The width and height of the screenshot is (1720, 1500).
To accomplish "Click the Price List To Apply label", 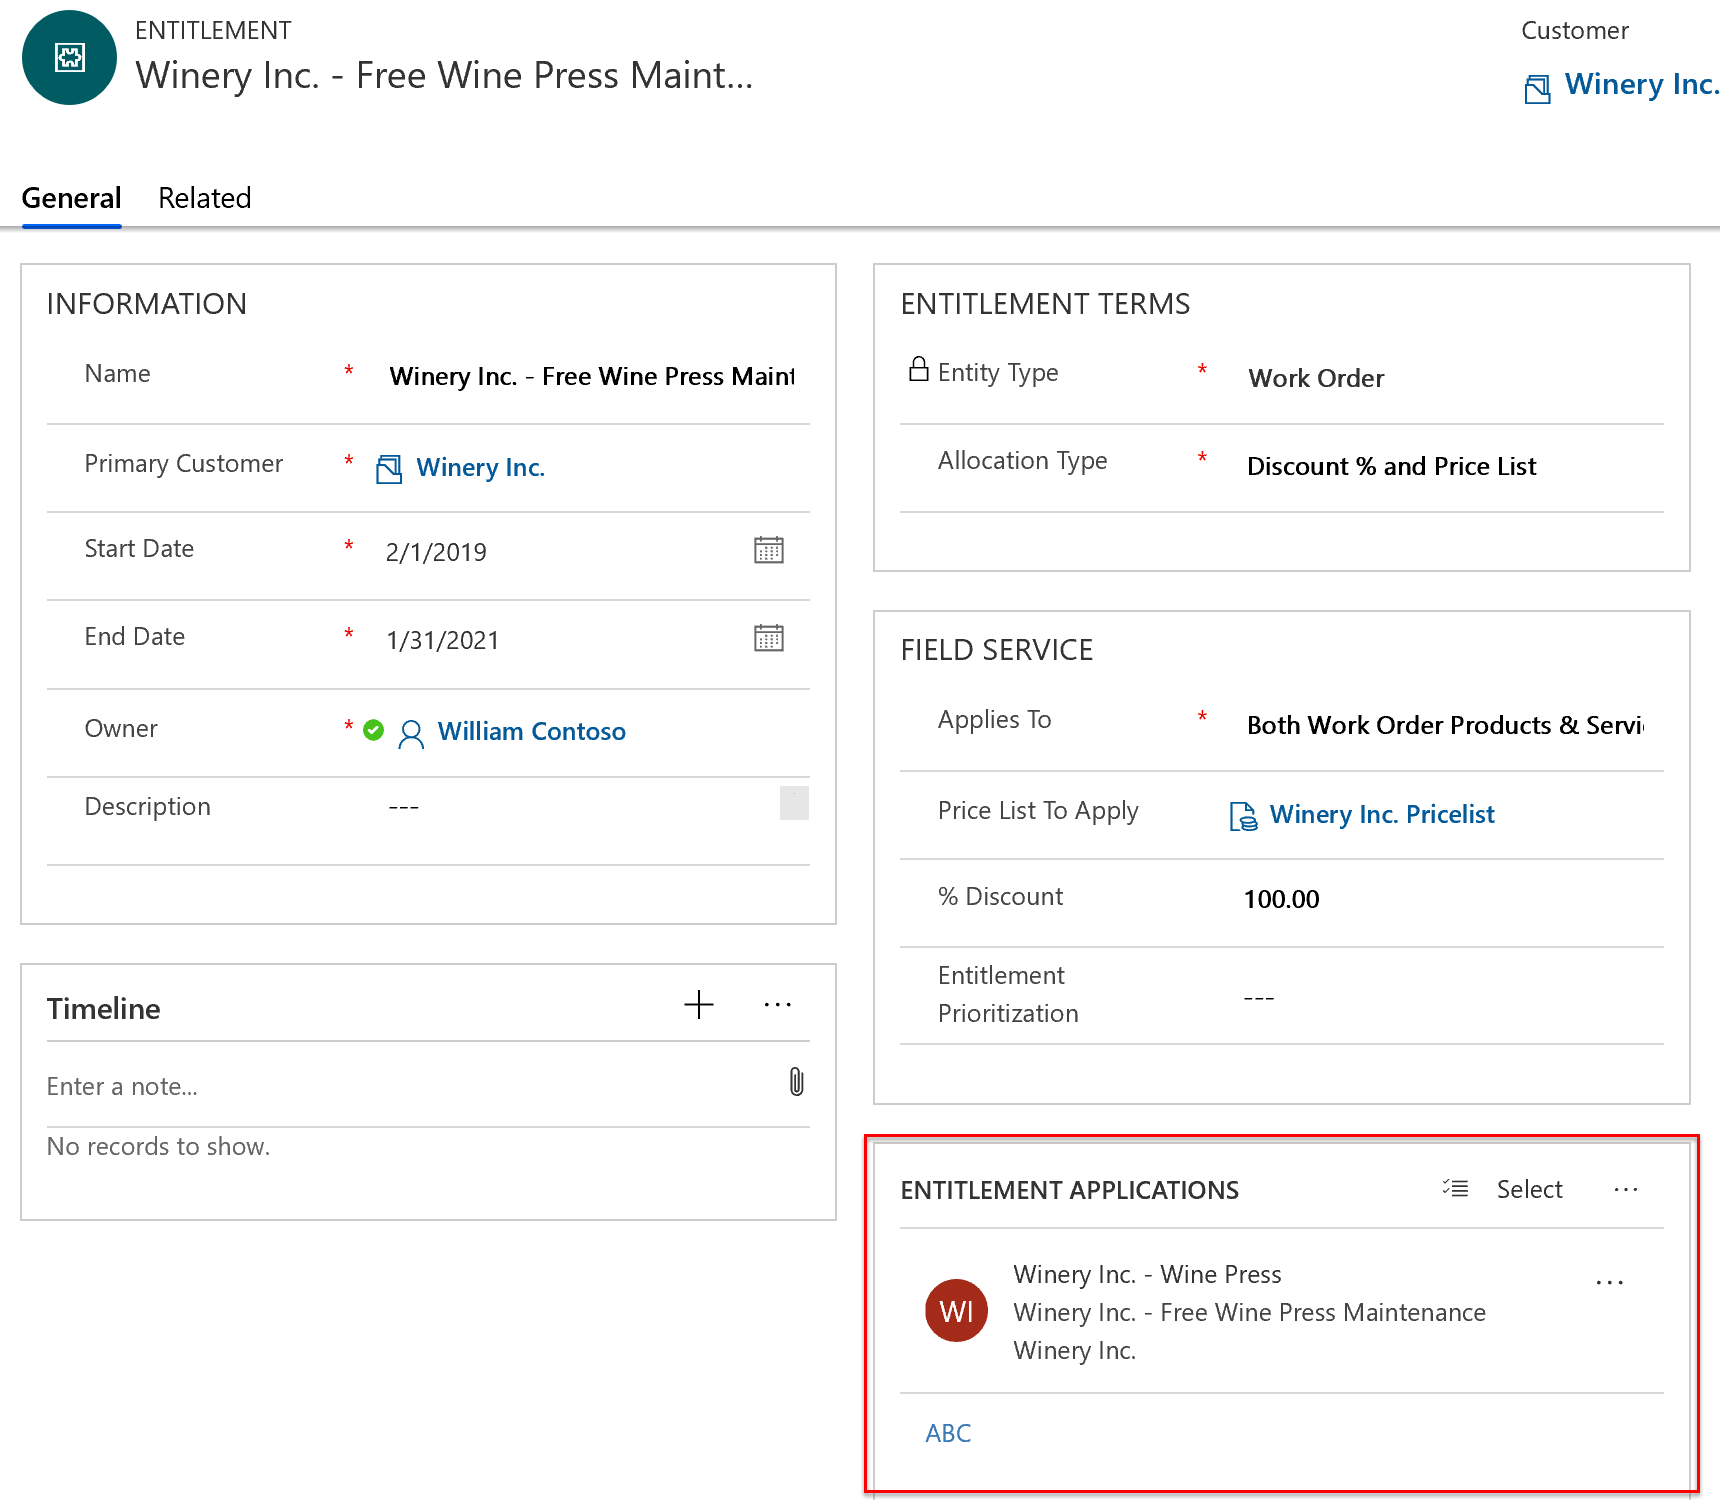I will click(x=1038, y=811).
